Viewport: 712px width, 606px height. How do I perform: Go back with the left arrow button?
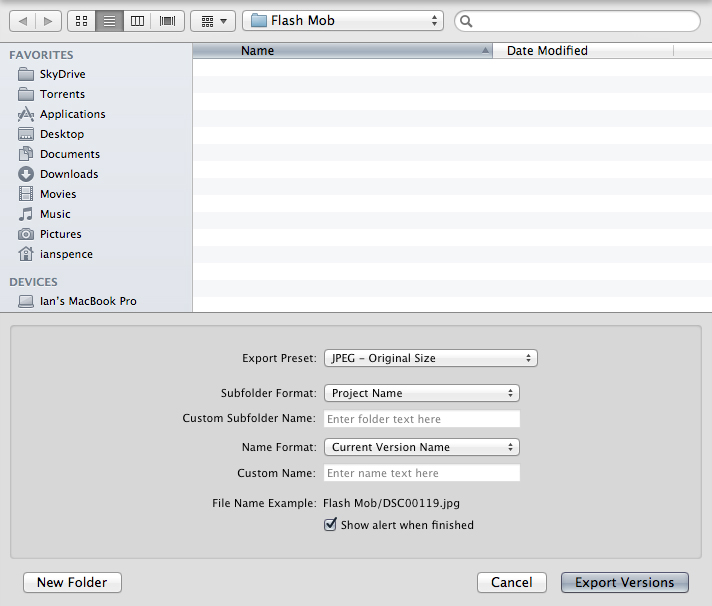coord(22,21)
